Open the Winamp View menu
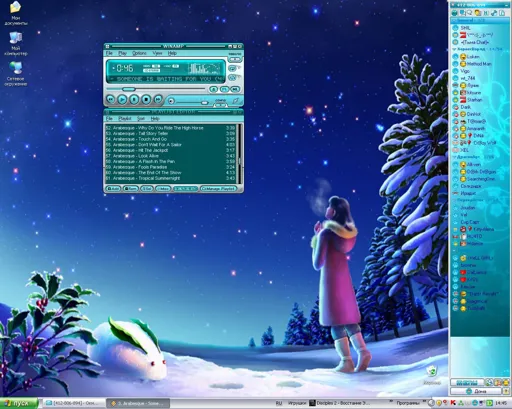This screenshot has height=409, width=512. 157,53
